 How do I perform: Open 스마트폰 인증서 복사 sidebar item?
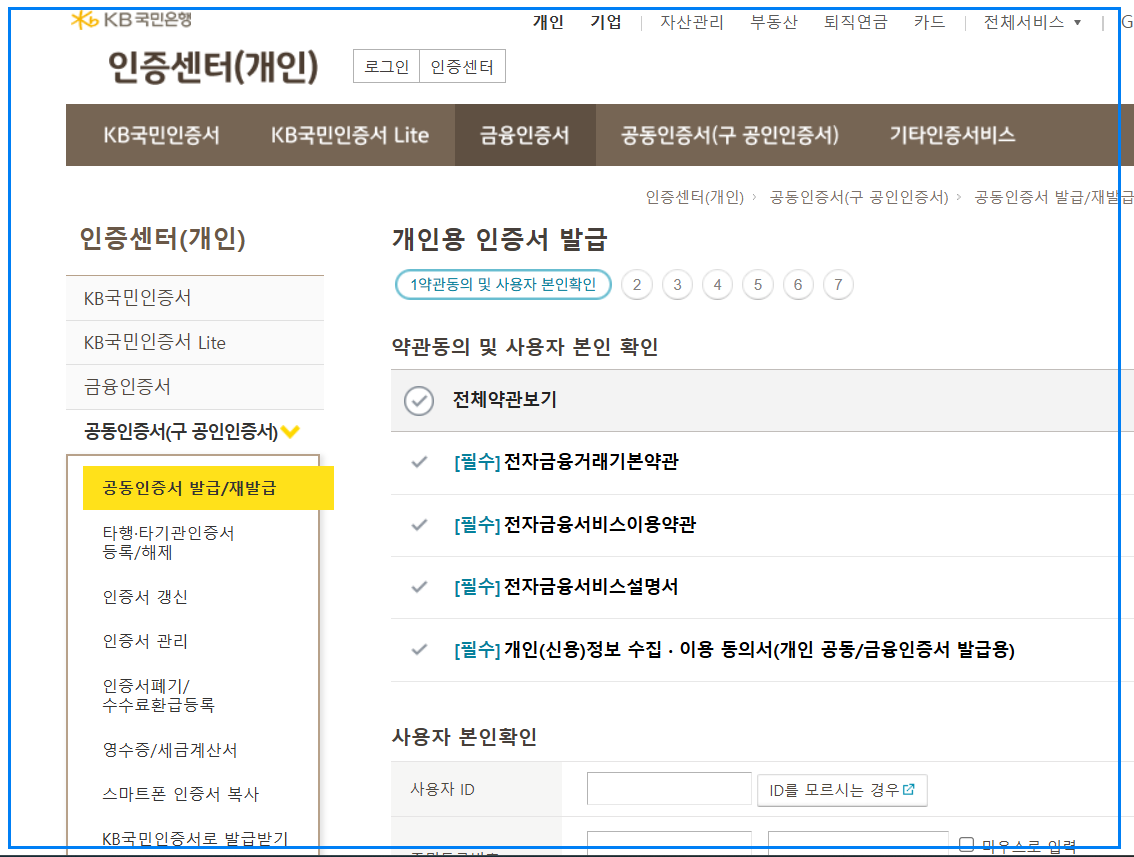(181, 794)
